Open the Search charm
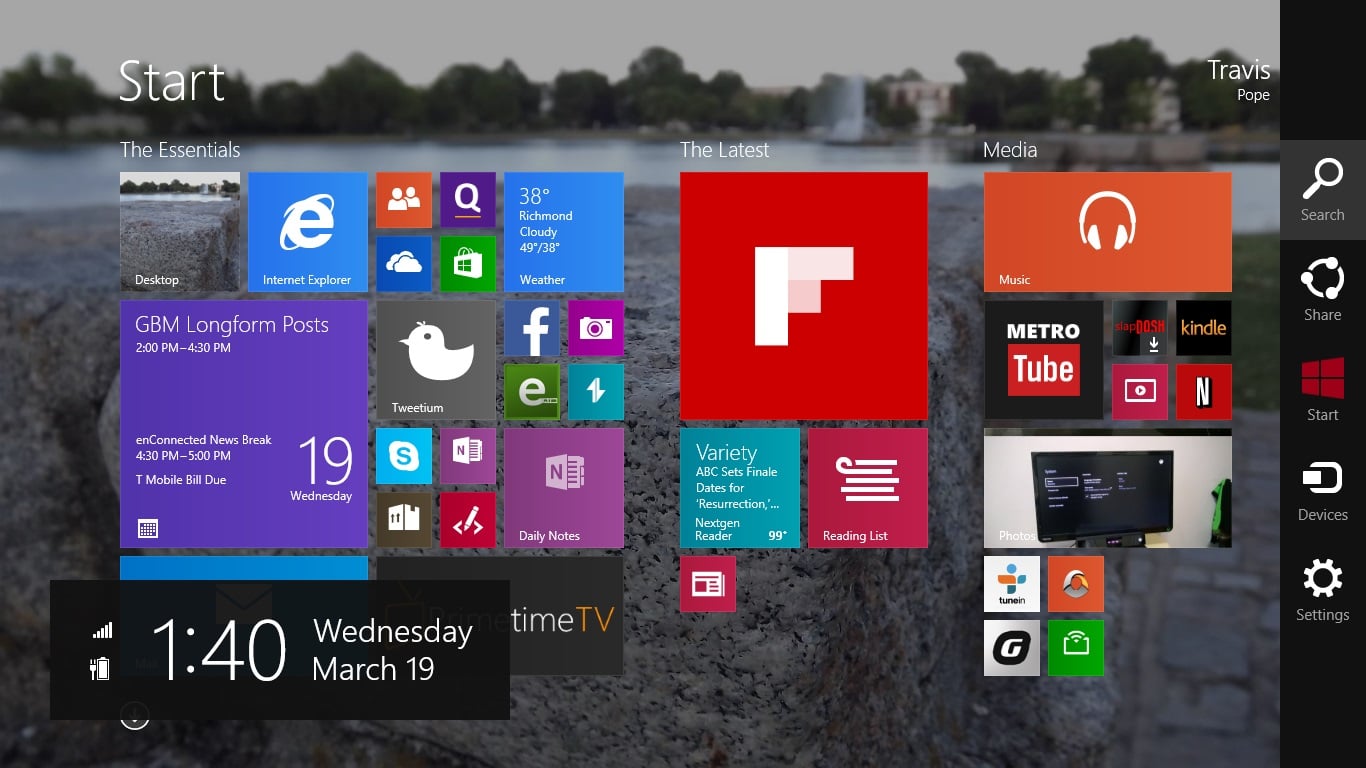The width and height of the screenshot is (1366, 768). 1322,190
